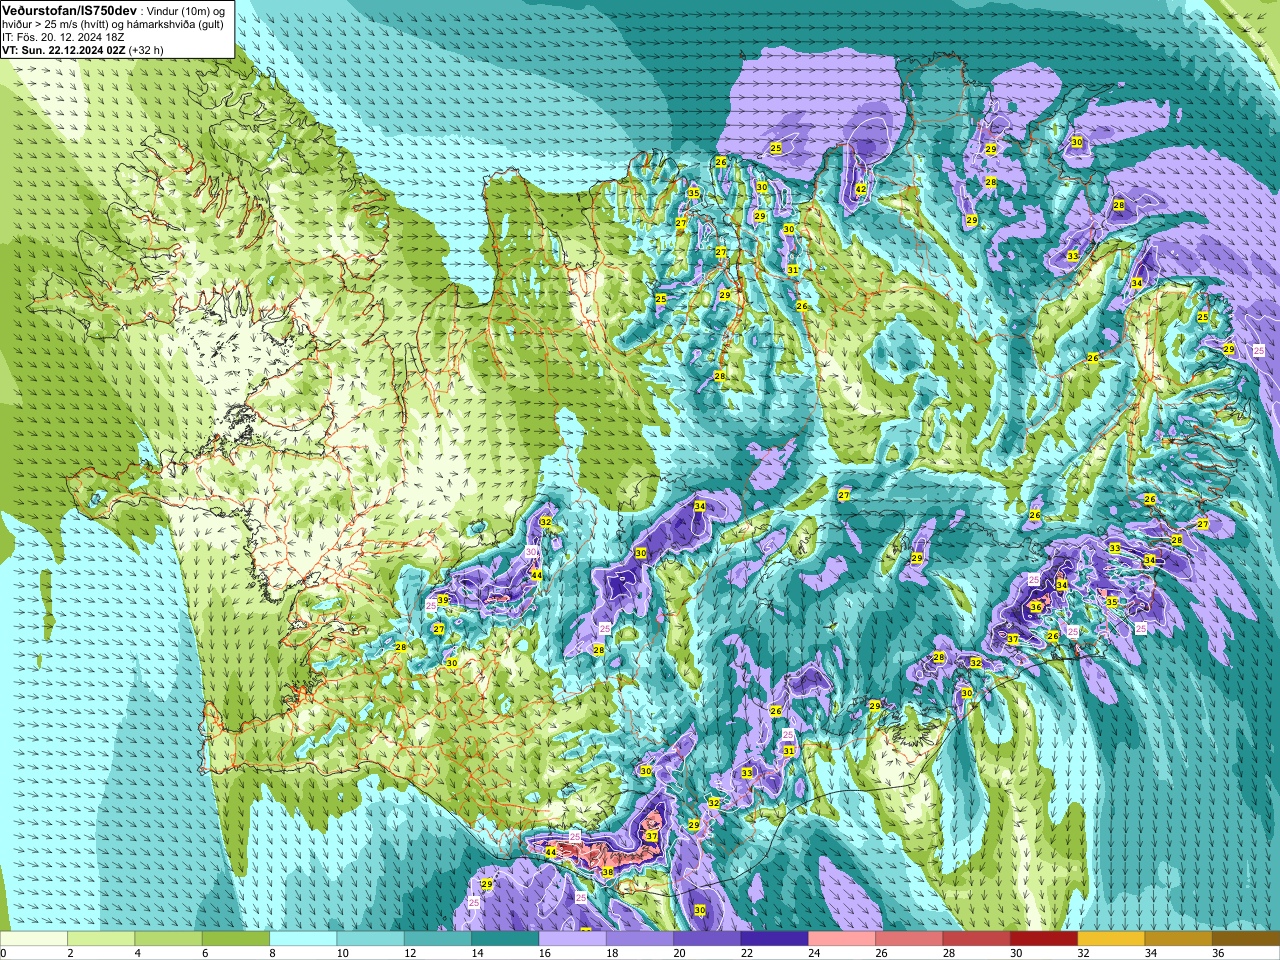
Task: Click the 20–22 m/s purple legend swatch
Action: point(707,939)
